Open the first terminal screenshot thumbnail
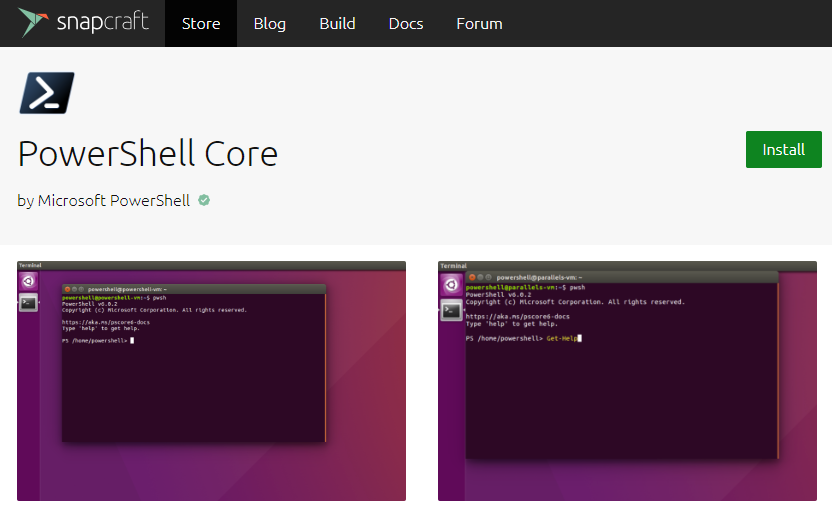 tap(211, 380)
